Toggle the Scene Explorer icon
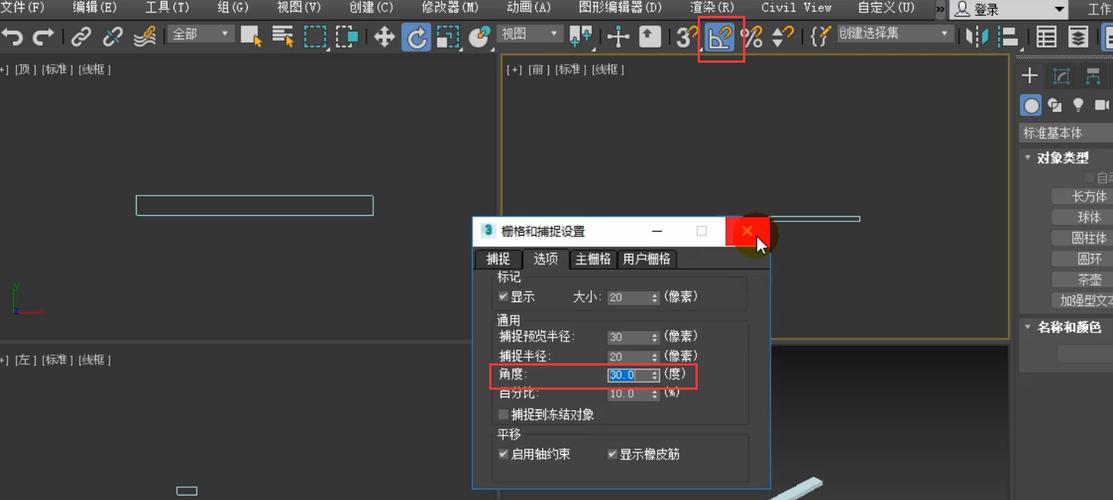This screenshot has height=500, width=1113. 1046,37
